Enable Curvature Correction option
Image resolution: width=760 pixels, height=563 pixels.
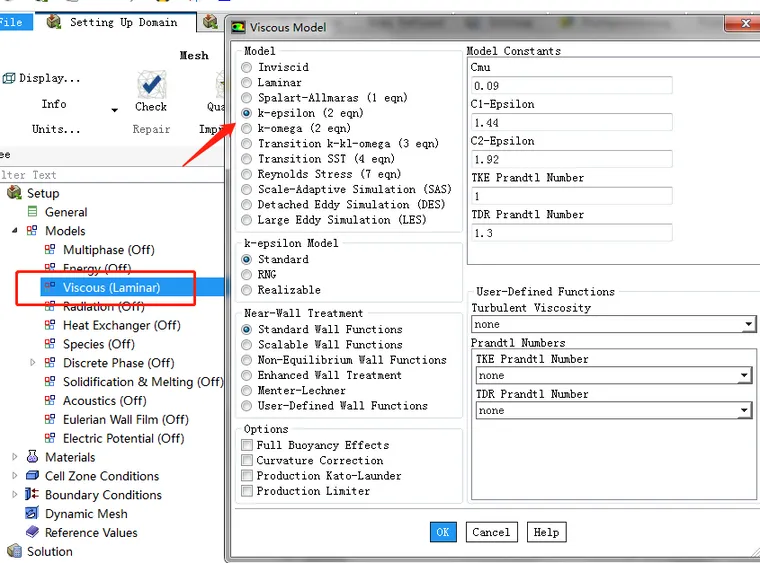[x=247, y=460]
